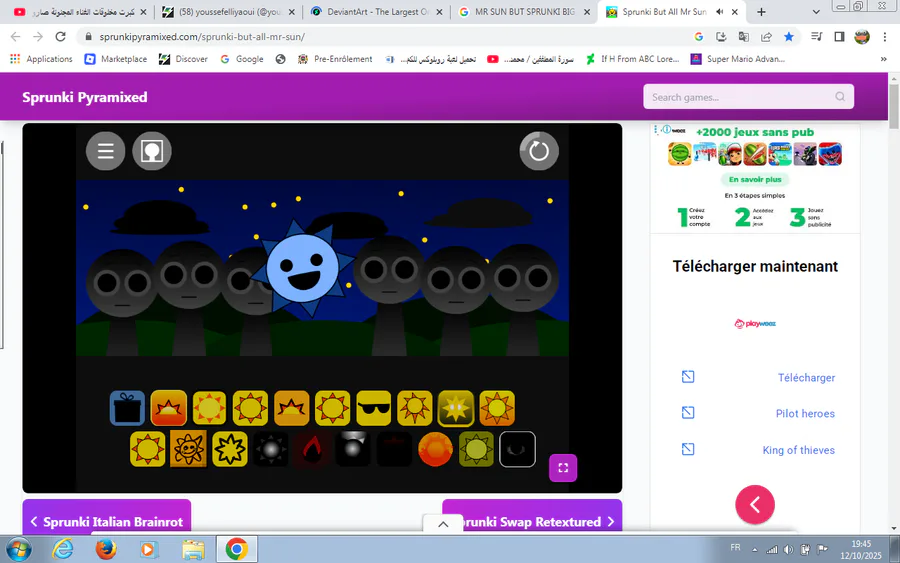Click the address bar URL
Screen dimensions: 900x563
[201, 37]
